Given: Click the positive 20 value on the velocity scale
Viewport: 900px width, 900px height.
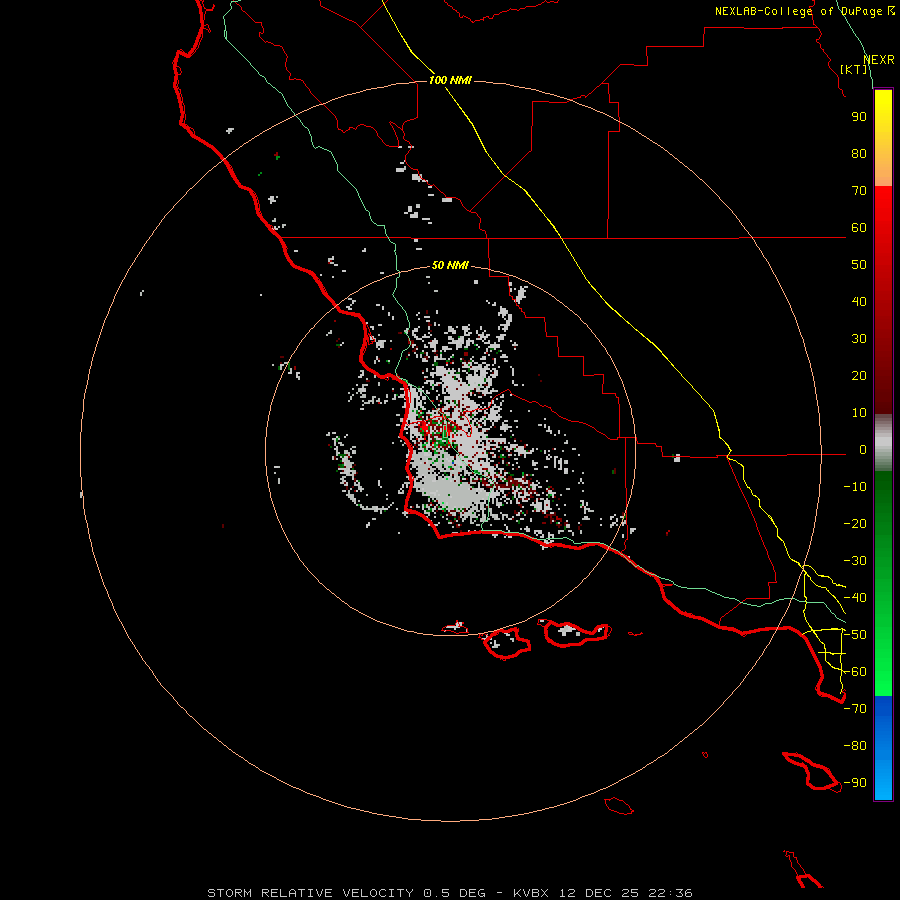Looking at the screenshot, I should [x=859, y=375].
